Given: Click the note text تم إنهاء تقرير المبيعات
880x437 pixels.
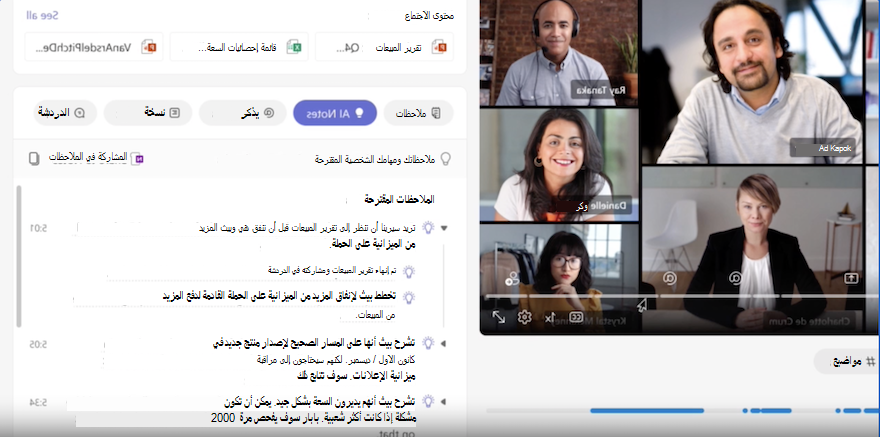Looking at the screenshot, I should 332,270.
